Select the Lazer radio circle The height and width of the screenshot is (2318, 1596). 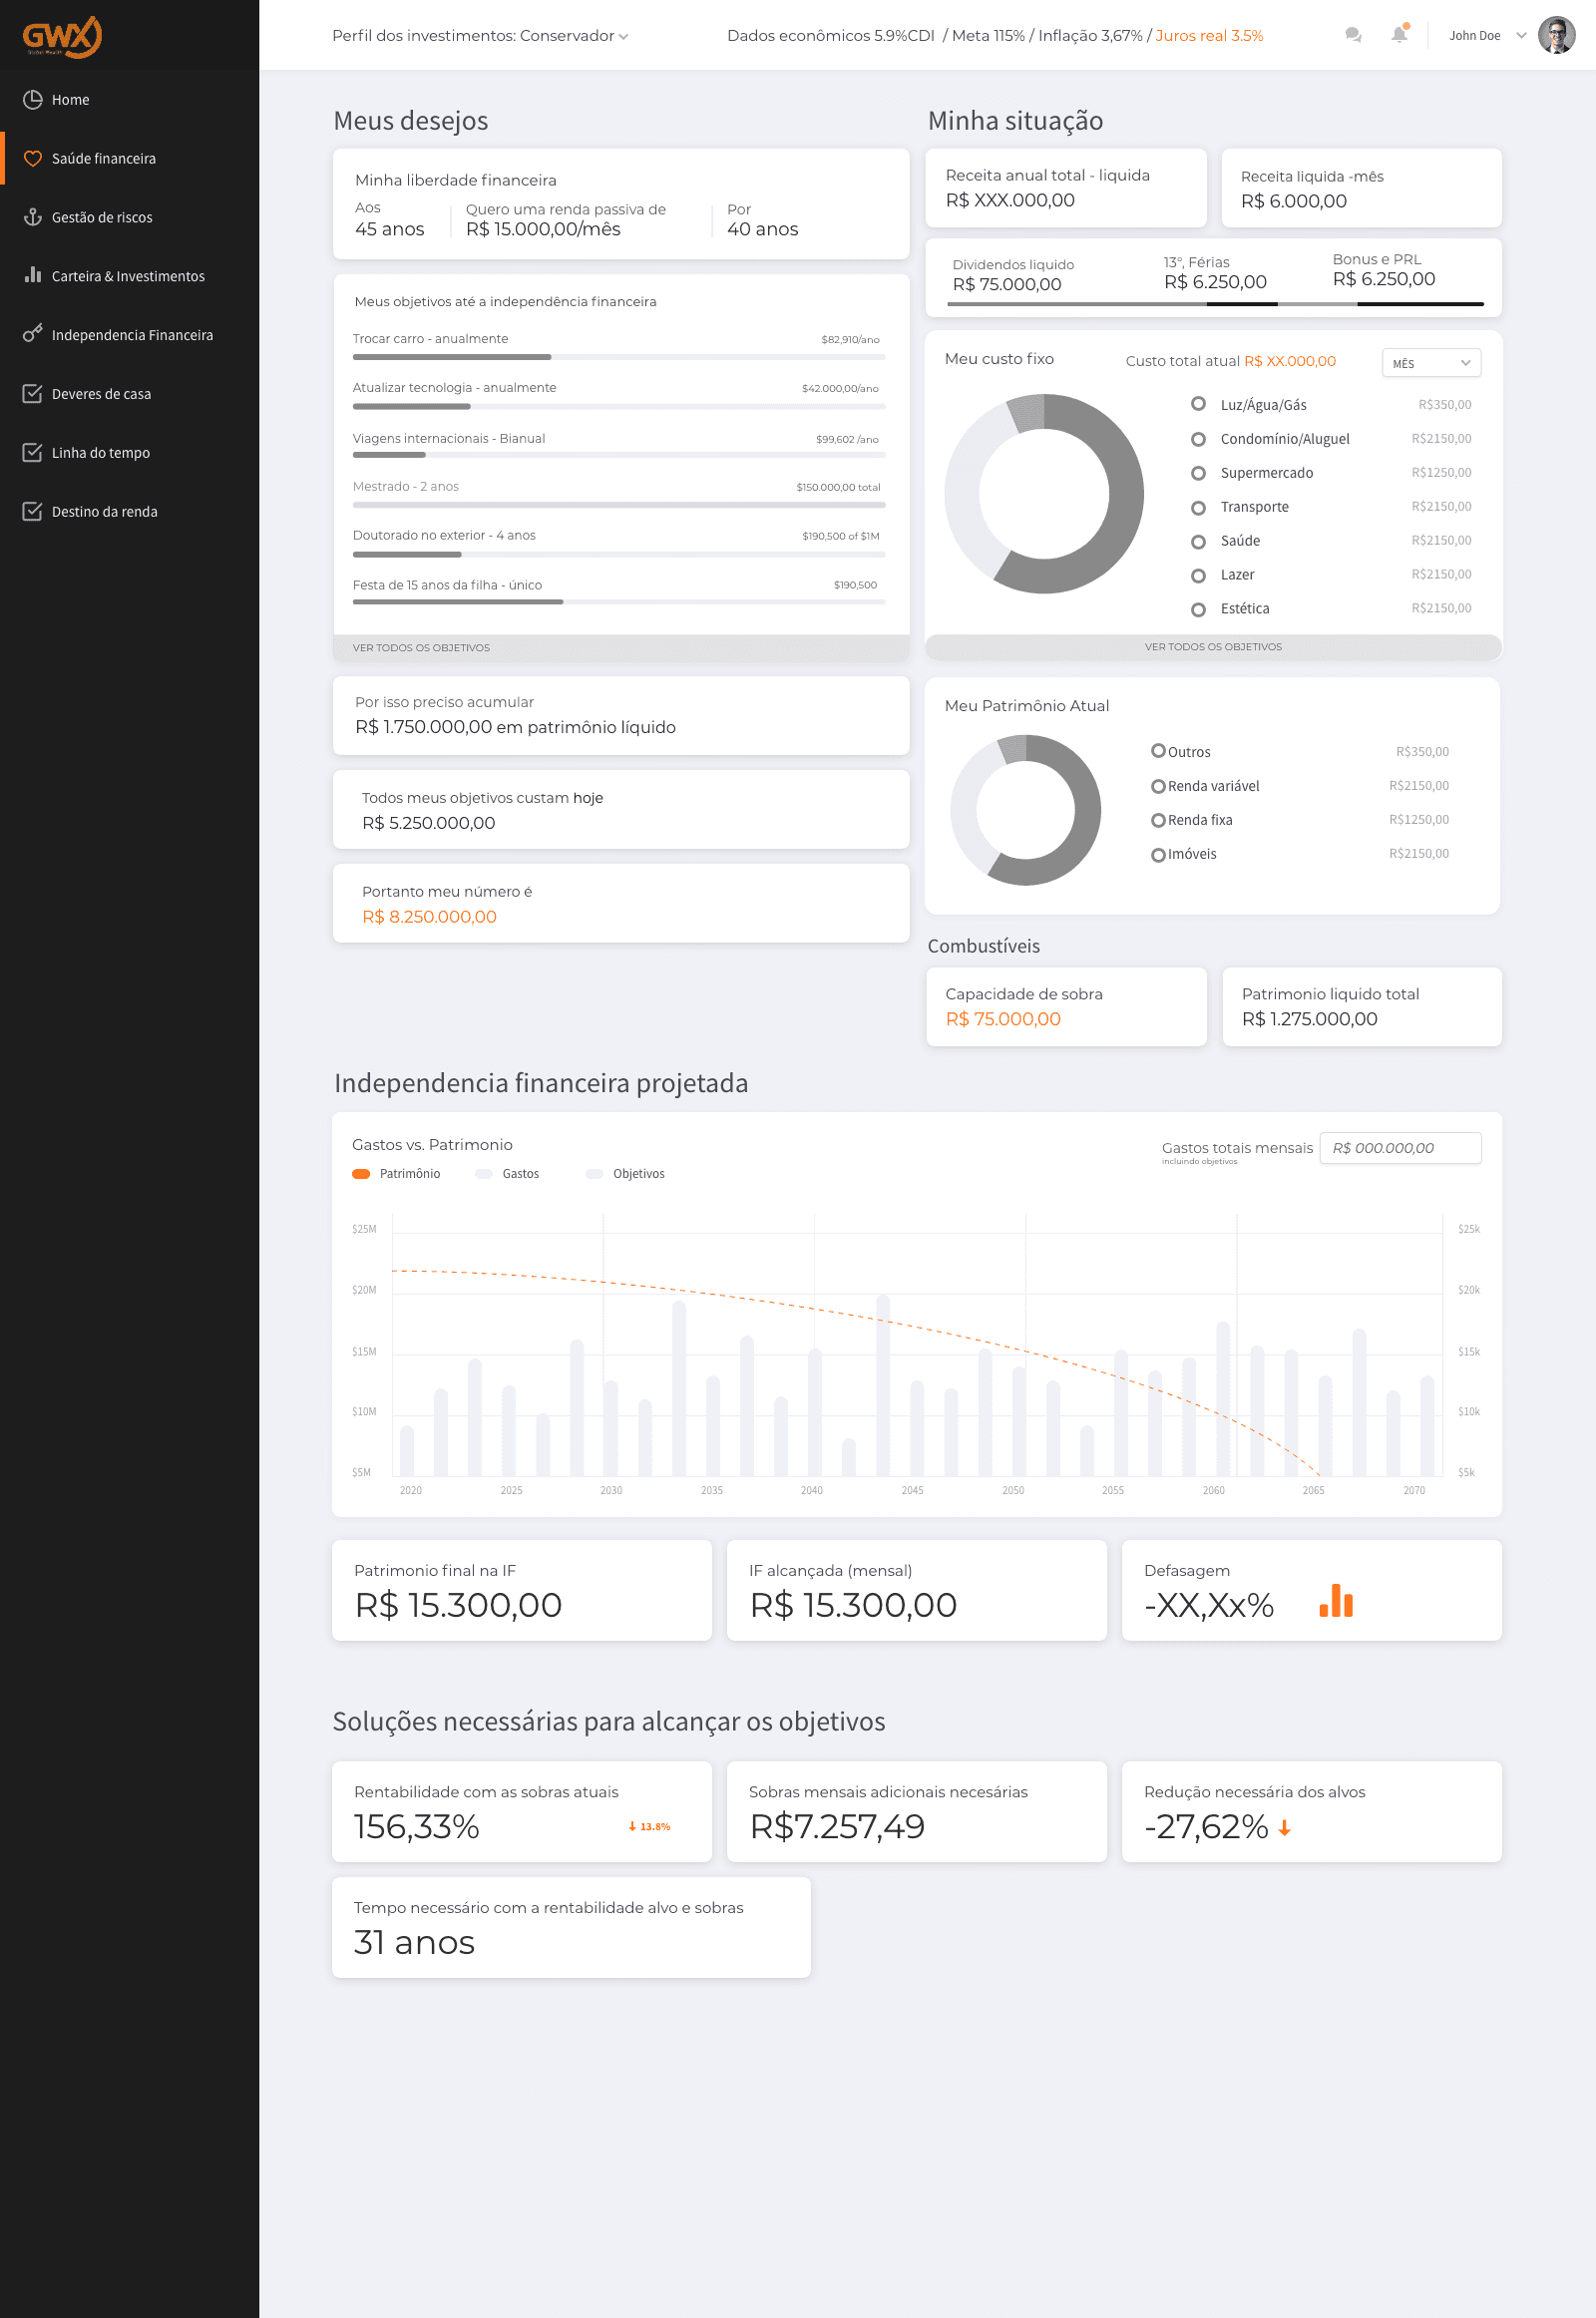coord(1198,575)
